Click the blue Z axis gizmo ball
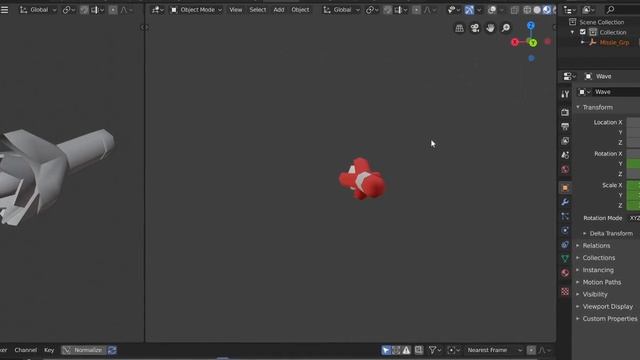The image size is (640, 360). (x=531, y=26)
